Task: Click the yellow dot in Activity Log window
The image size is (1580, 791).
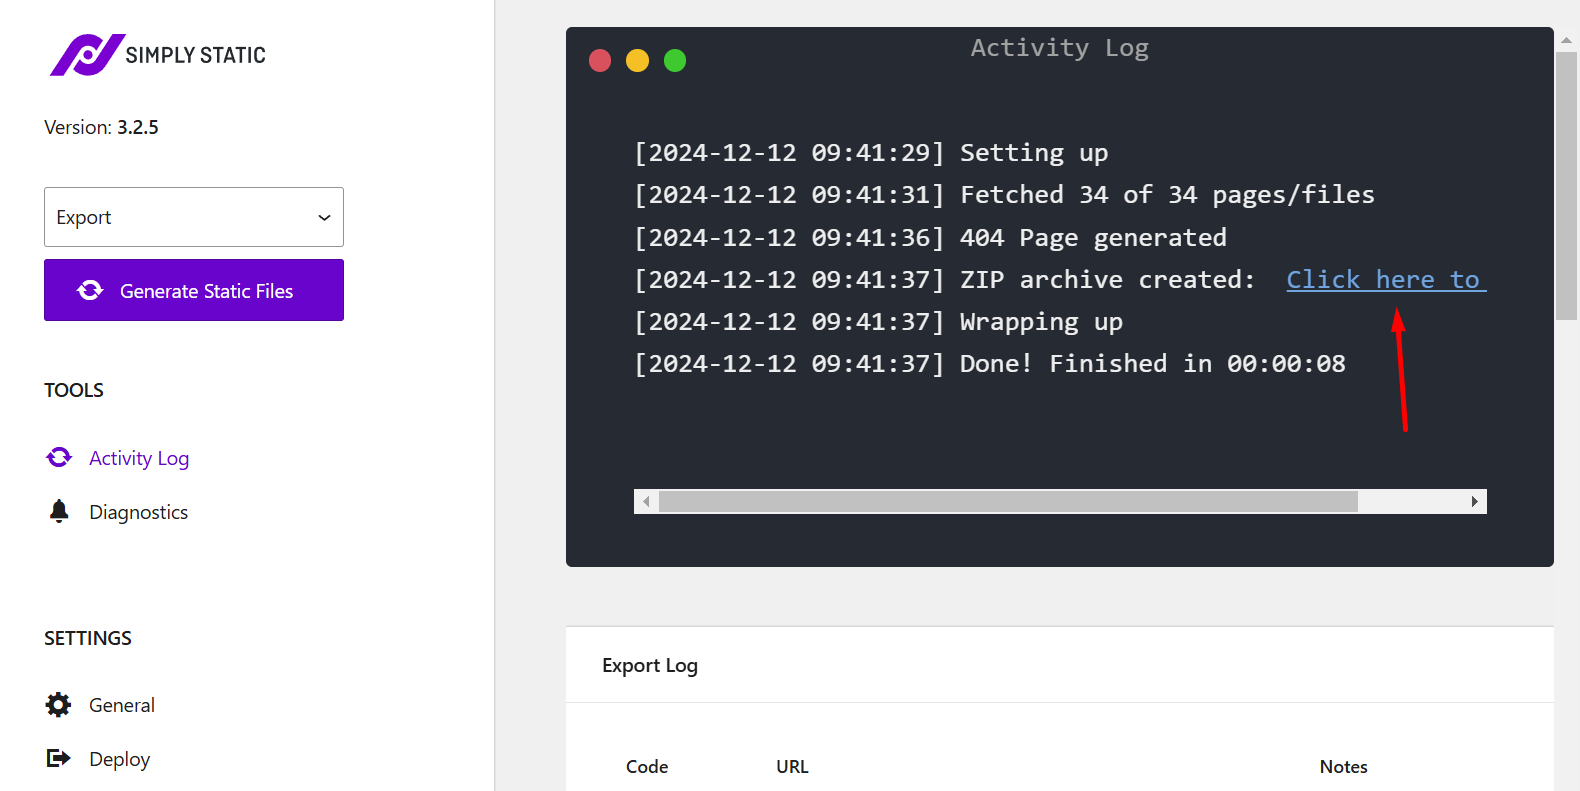Action: click(x=637, y=61)
